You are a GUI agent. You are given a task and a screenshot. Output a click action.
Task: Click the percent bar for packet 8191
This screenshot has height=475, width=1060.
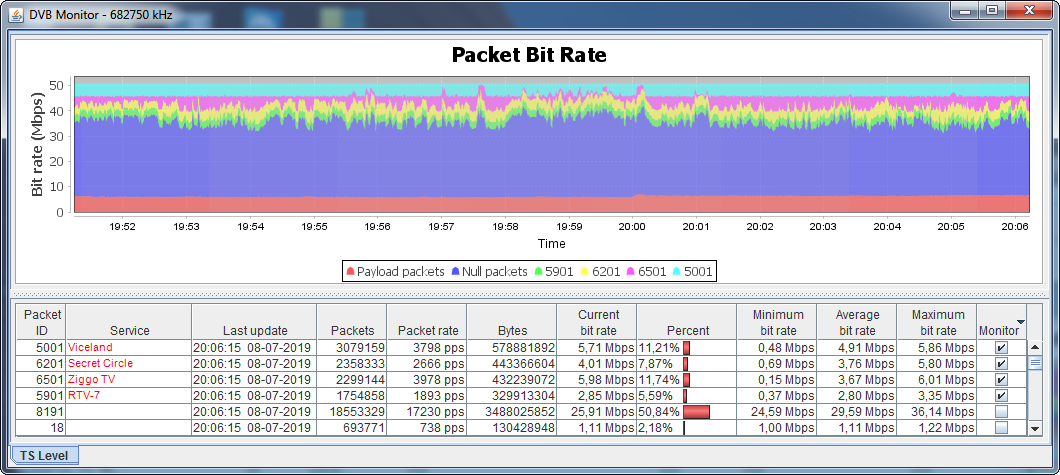tap(696, 412)
